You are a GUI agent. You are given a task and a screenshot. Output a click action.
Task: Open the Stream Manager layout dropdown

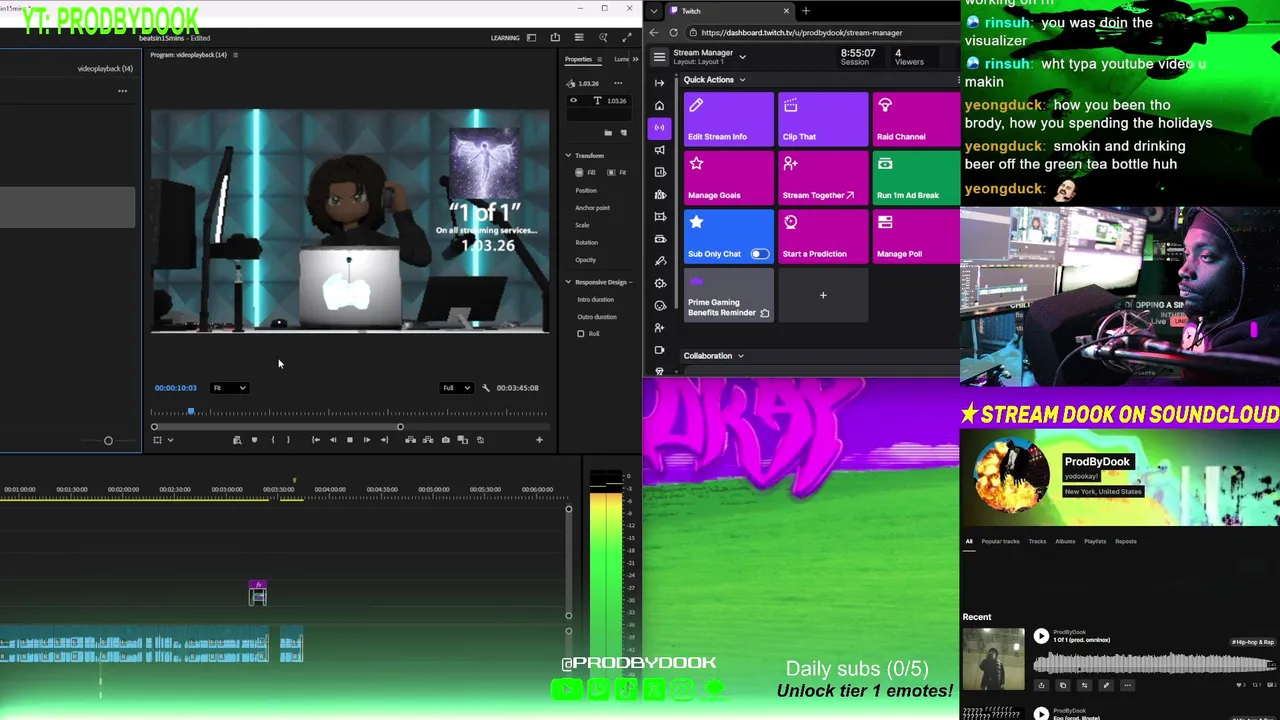[742, 57]
